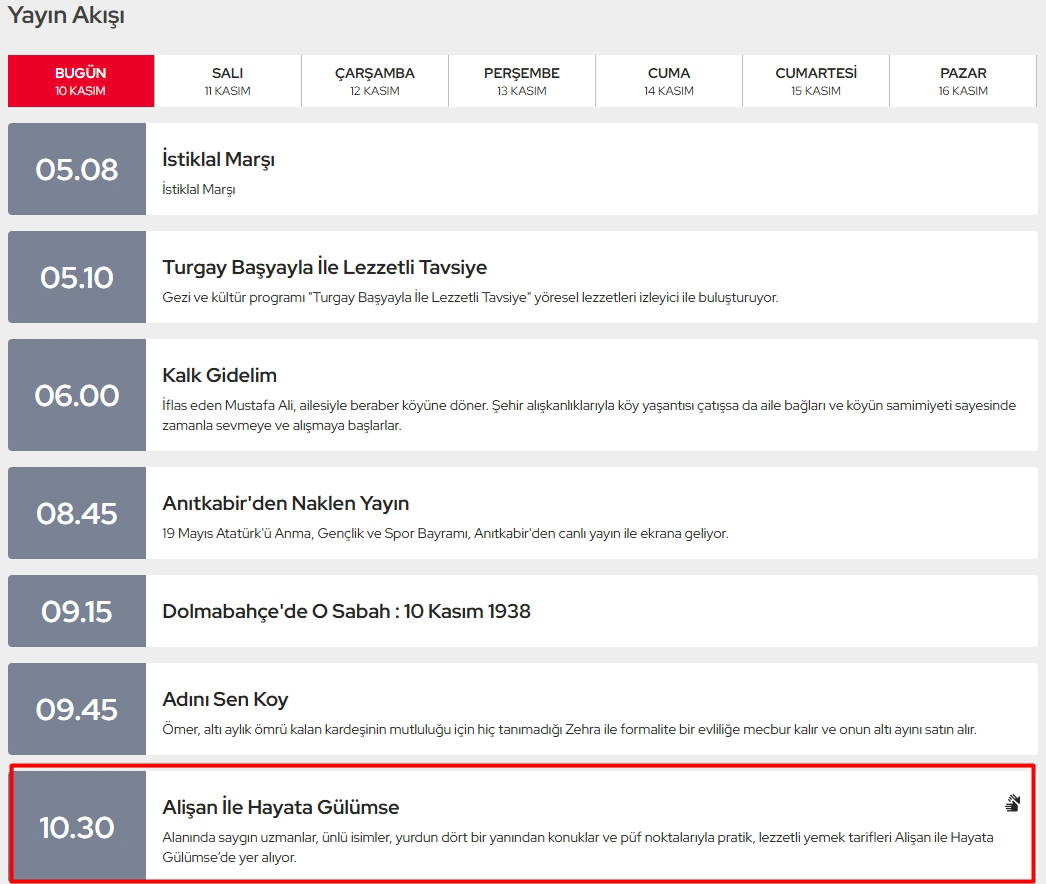1046x884 pixels.
Task: Go to the CUMA 14 Kasım tab
Action: [x=669, y=81]
